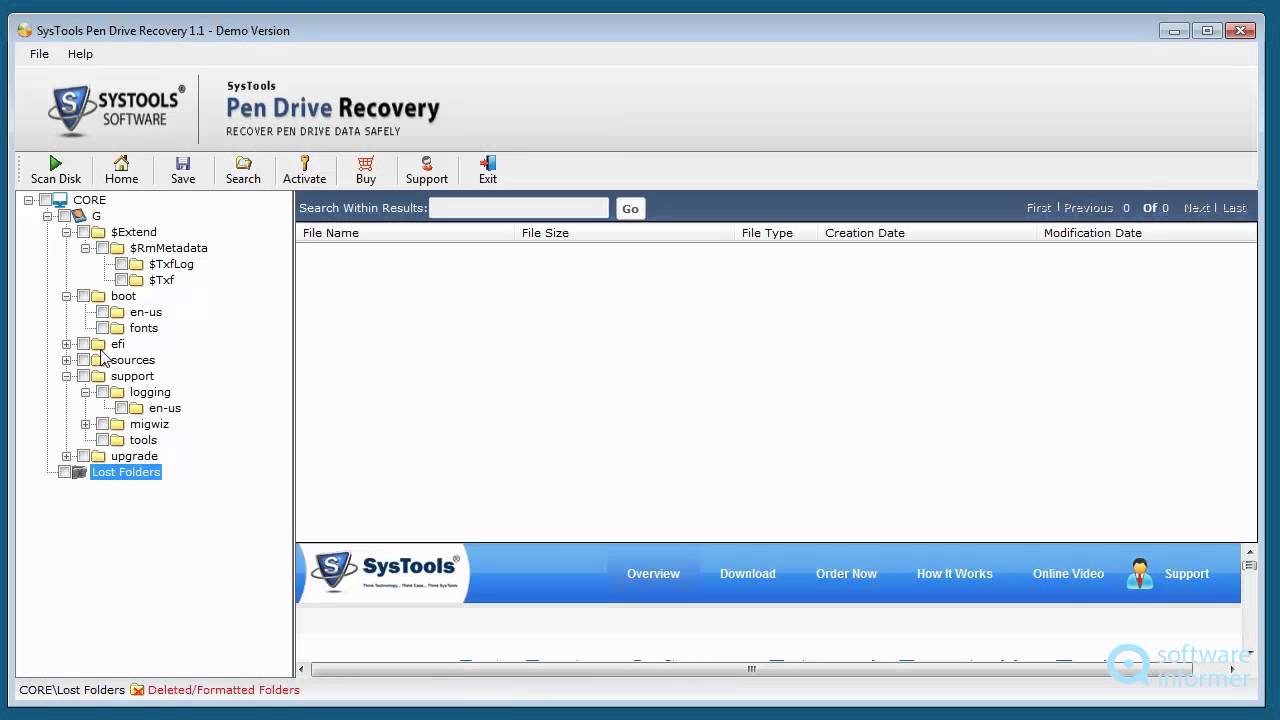Click the upgrade folder icon
The image size is (1280, 720).
(x=98, y=456)
